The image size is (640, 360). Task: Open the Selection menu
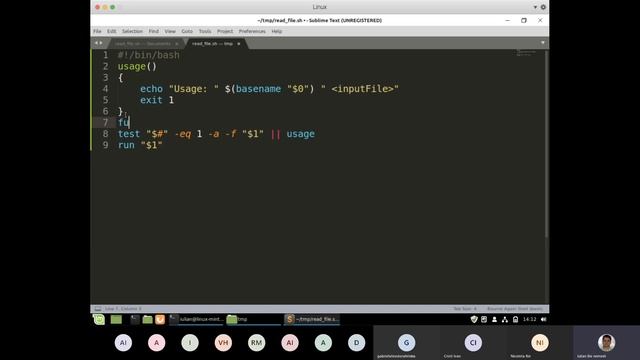(x=132, y=31)
